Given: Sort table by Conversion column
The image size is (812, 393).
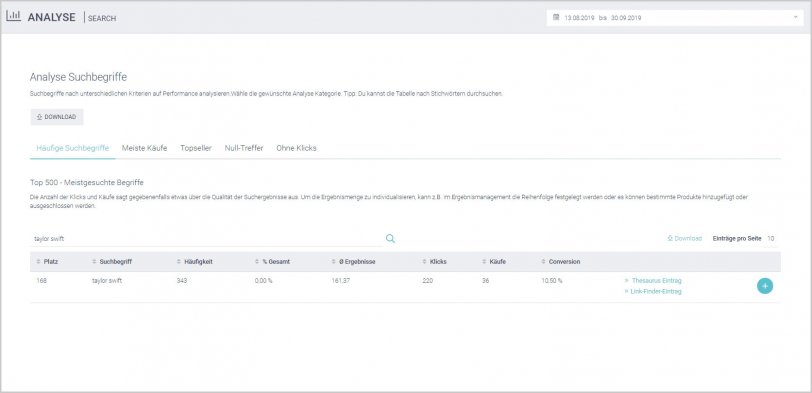Looking at the screenshot, I should pyautogui.click(x=561, y=262).
